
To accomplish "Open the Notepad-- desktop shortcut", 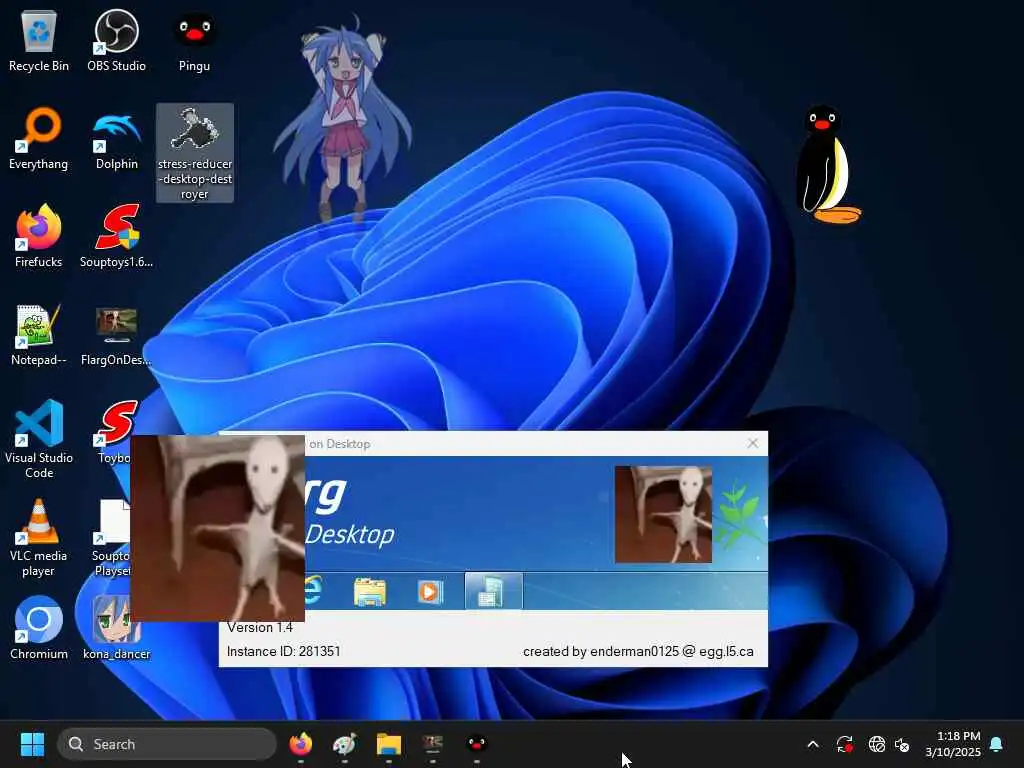I will point(39,334).
